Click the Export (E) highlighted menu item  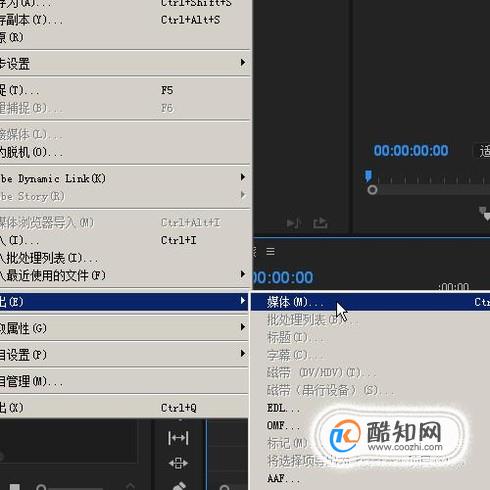[x=124, y=302]
